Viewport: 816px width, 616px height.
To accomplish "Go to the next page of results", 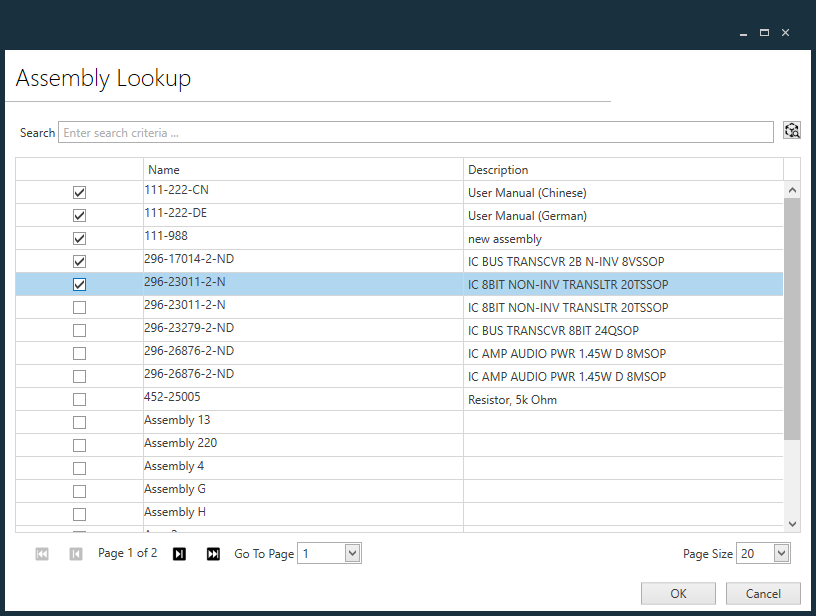I will point(178,553).
